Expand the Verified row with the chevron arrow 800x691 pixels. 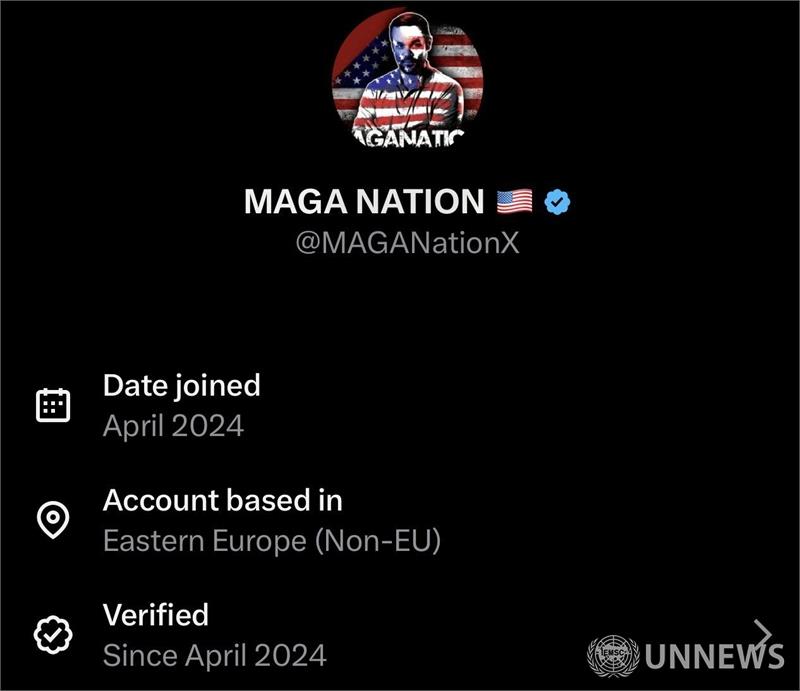pyautogui.click(x=763, y=633)
